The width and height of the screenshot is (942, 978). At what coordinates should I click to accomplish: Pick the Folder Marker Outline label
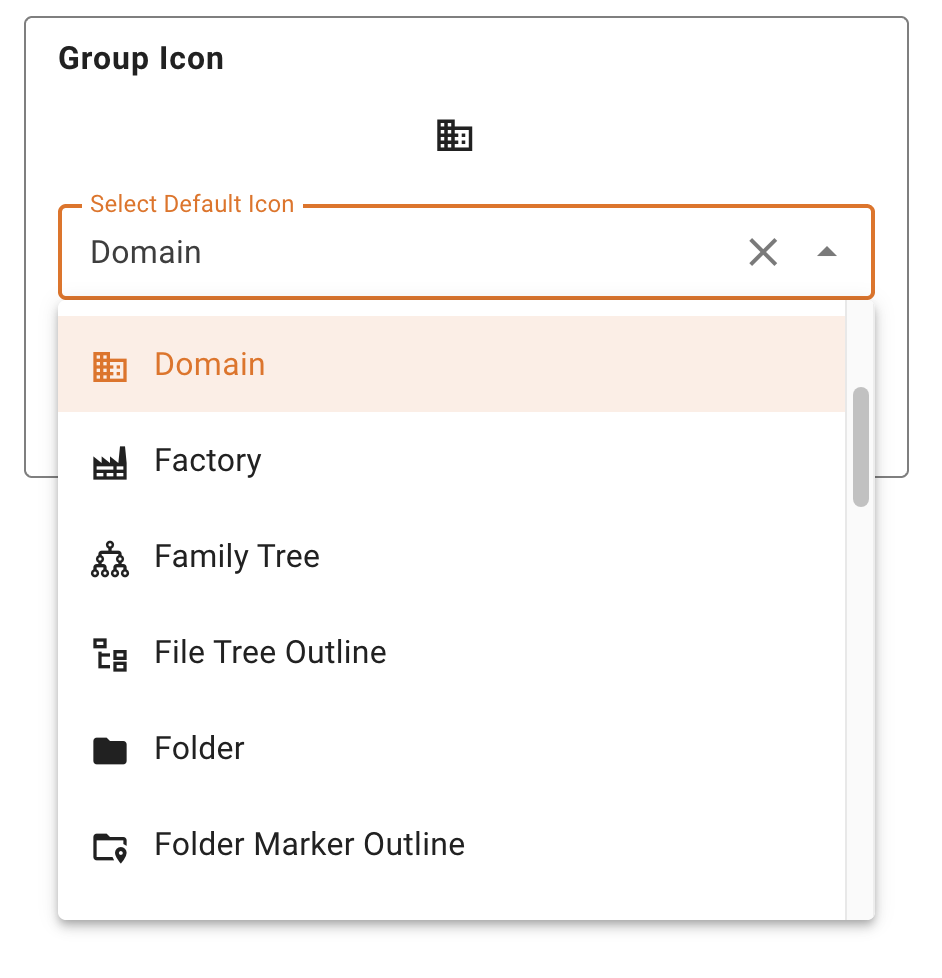click(x=309, y=845)
